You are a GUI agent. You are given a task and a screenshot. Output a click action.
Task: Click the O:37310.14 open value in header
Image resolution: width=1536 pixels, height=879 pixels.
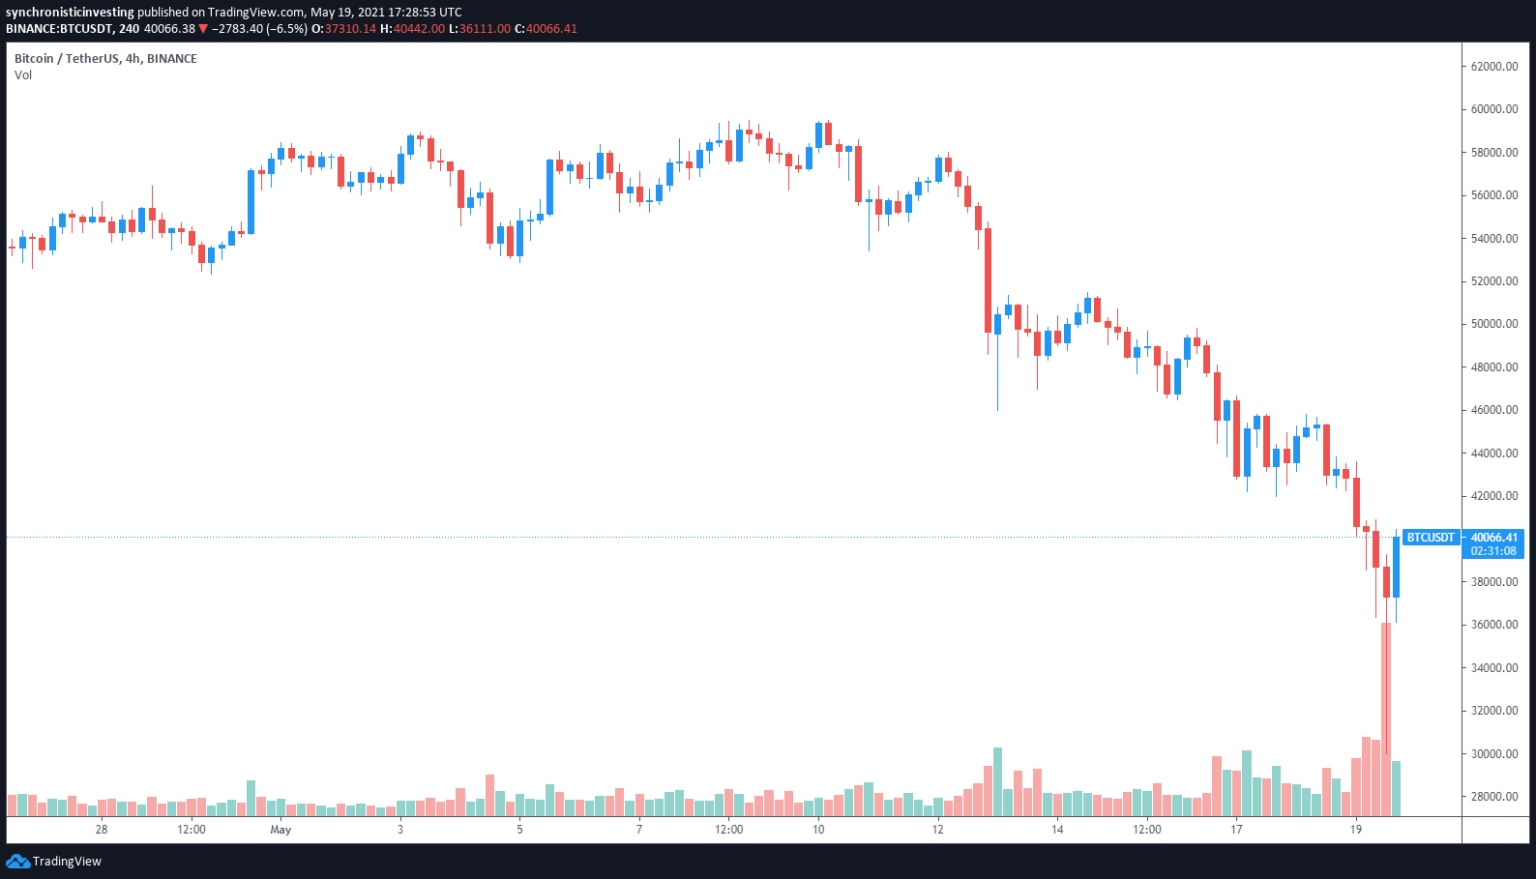tap(344, 28)
